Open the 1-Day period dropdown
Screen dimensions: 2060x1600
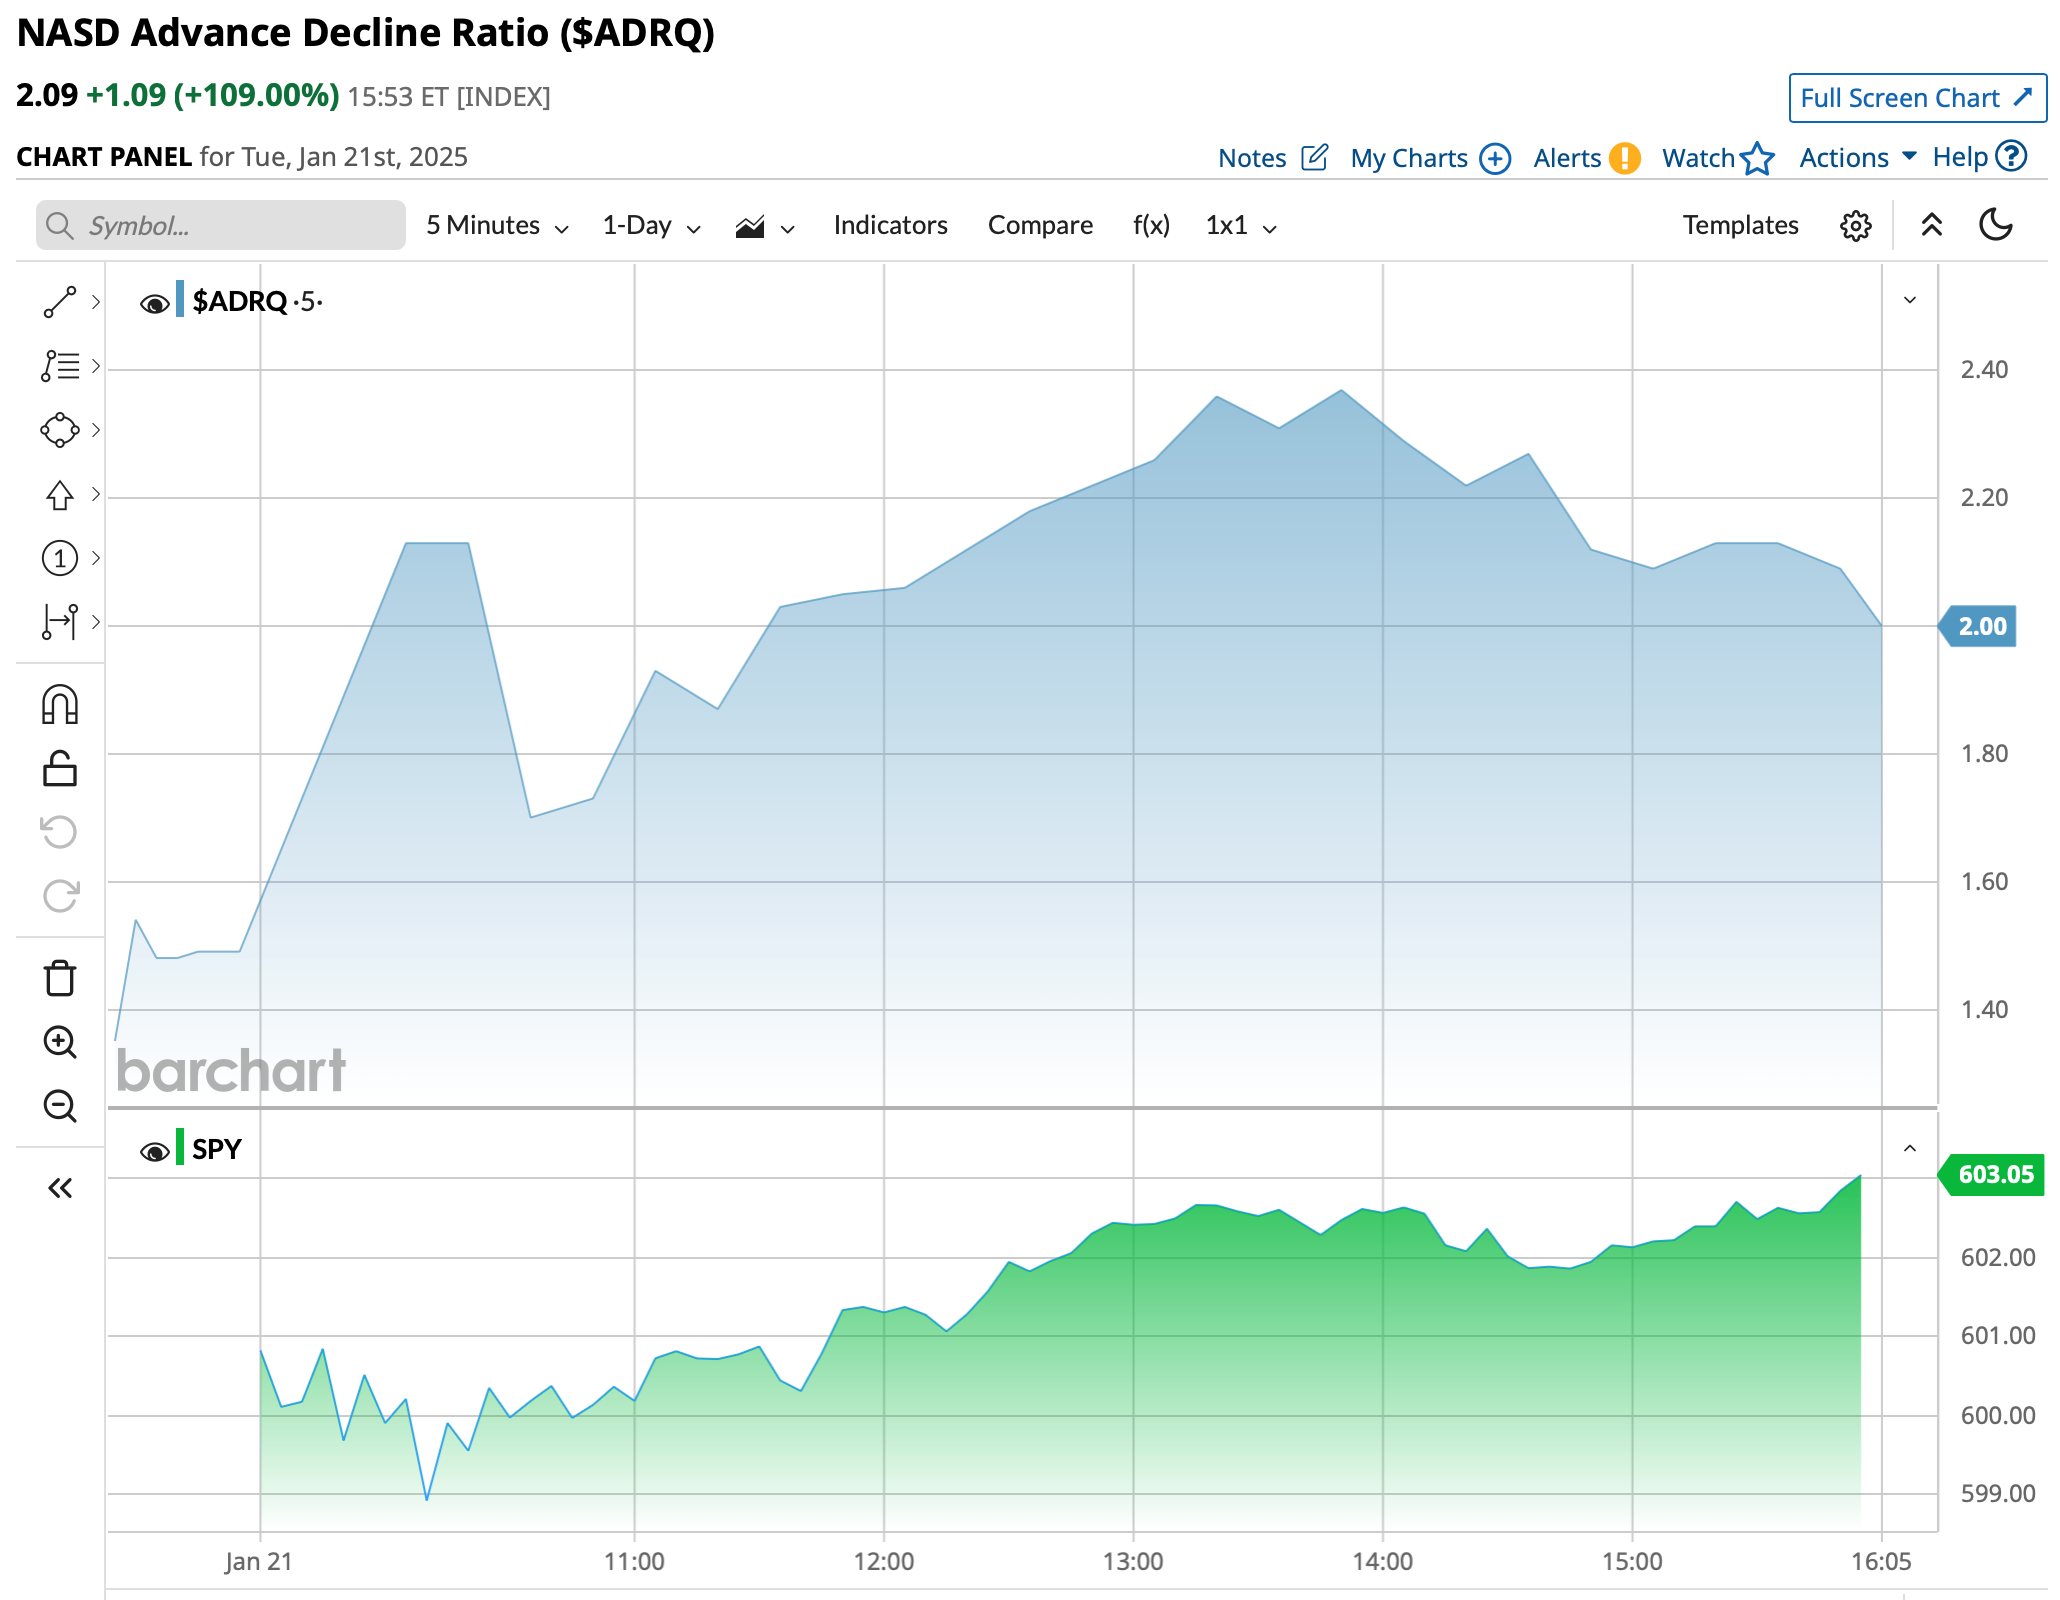(651, 226)
